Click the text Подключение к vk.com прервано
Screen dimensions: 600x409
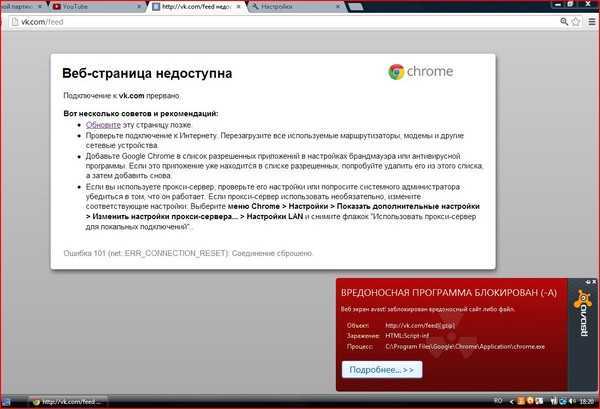(x=121, y=96)
